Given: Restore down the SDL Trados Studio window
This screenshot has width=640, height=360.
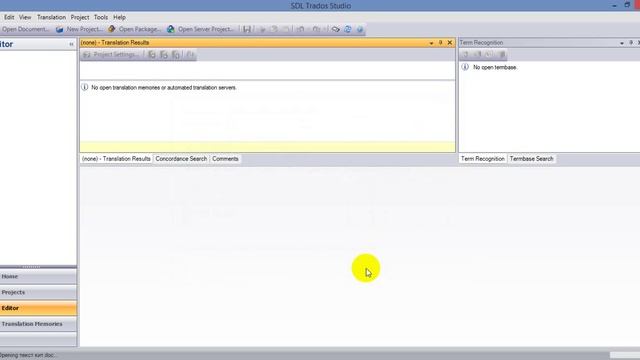Looking at the screenshot, I should click(627, 5).
